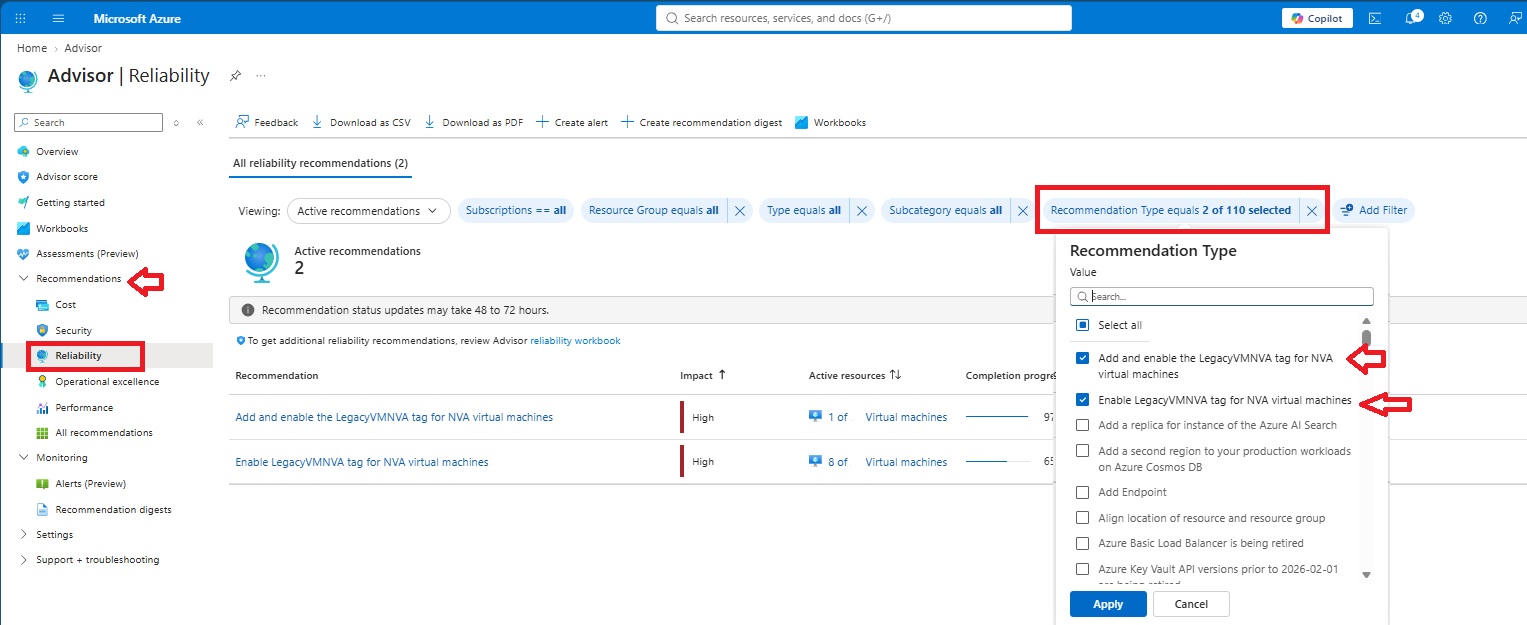Uncheck Enable LegacyVMNVA tag for NVA
The height and width of the screenshot is (625, 1527).
[1082, 400]
